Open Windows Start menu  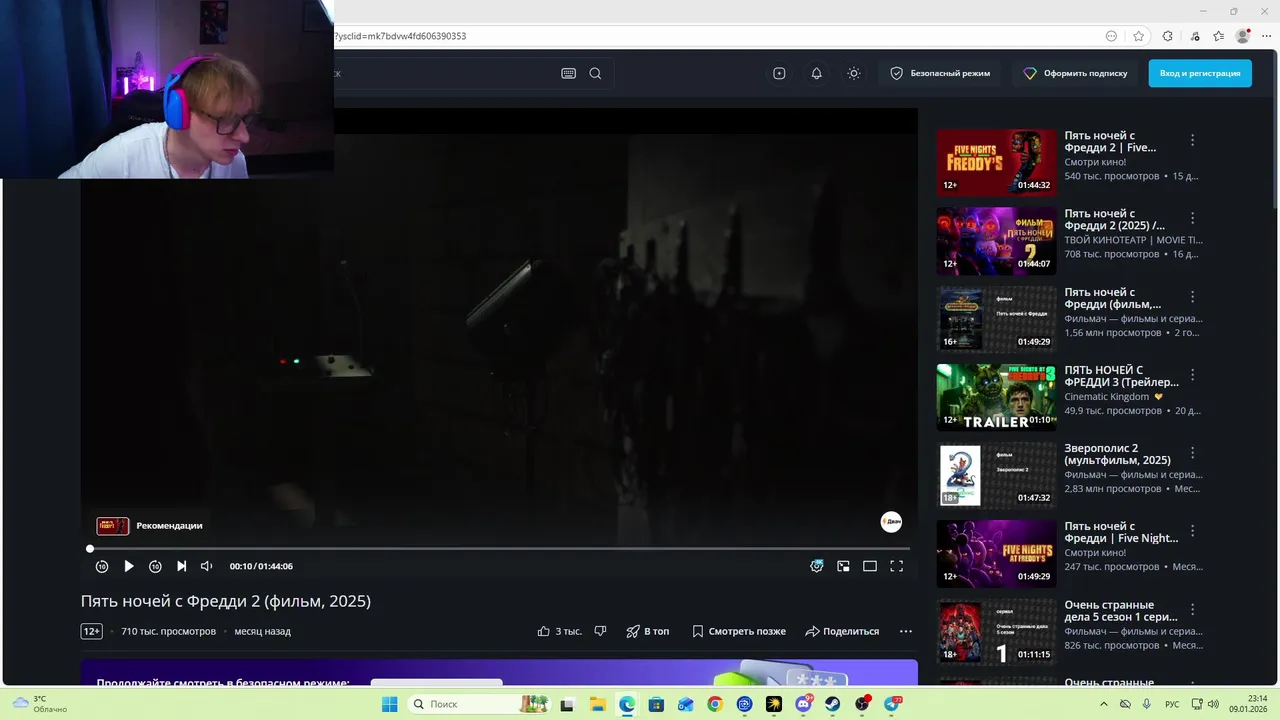389,704
